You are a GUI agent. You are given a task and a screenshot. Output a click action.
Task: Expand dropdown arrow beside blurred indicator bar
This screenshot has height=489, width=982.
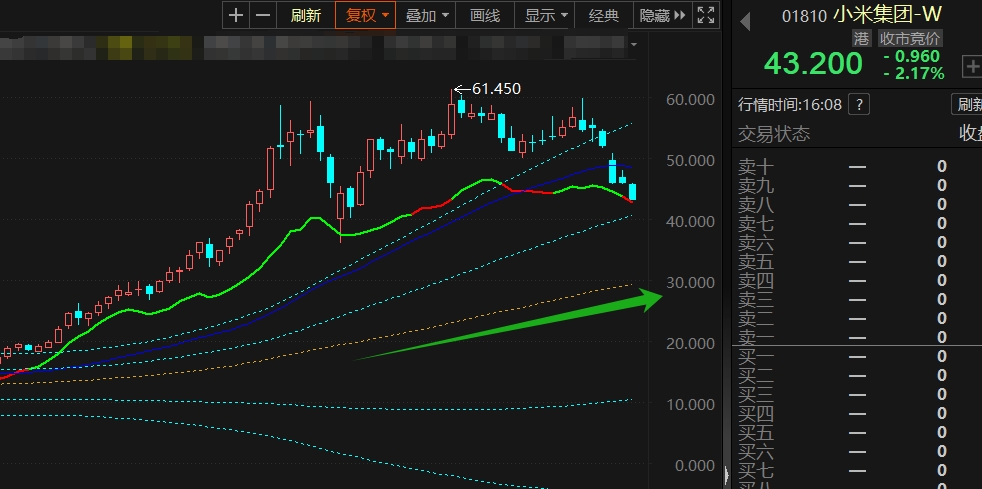tap(634, 44)
